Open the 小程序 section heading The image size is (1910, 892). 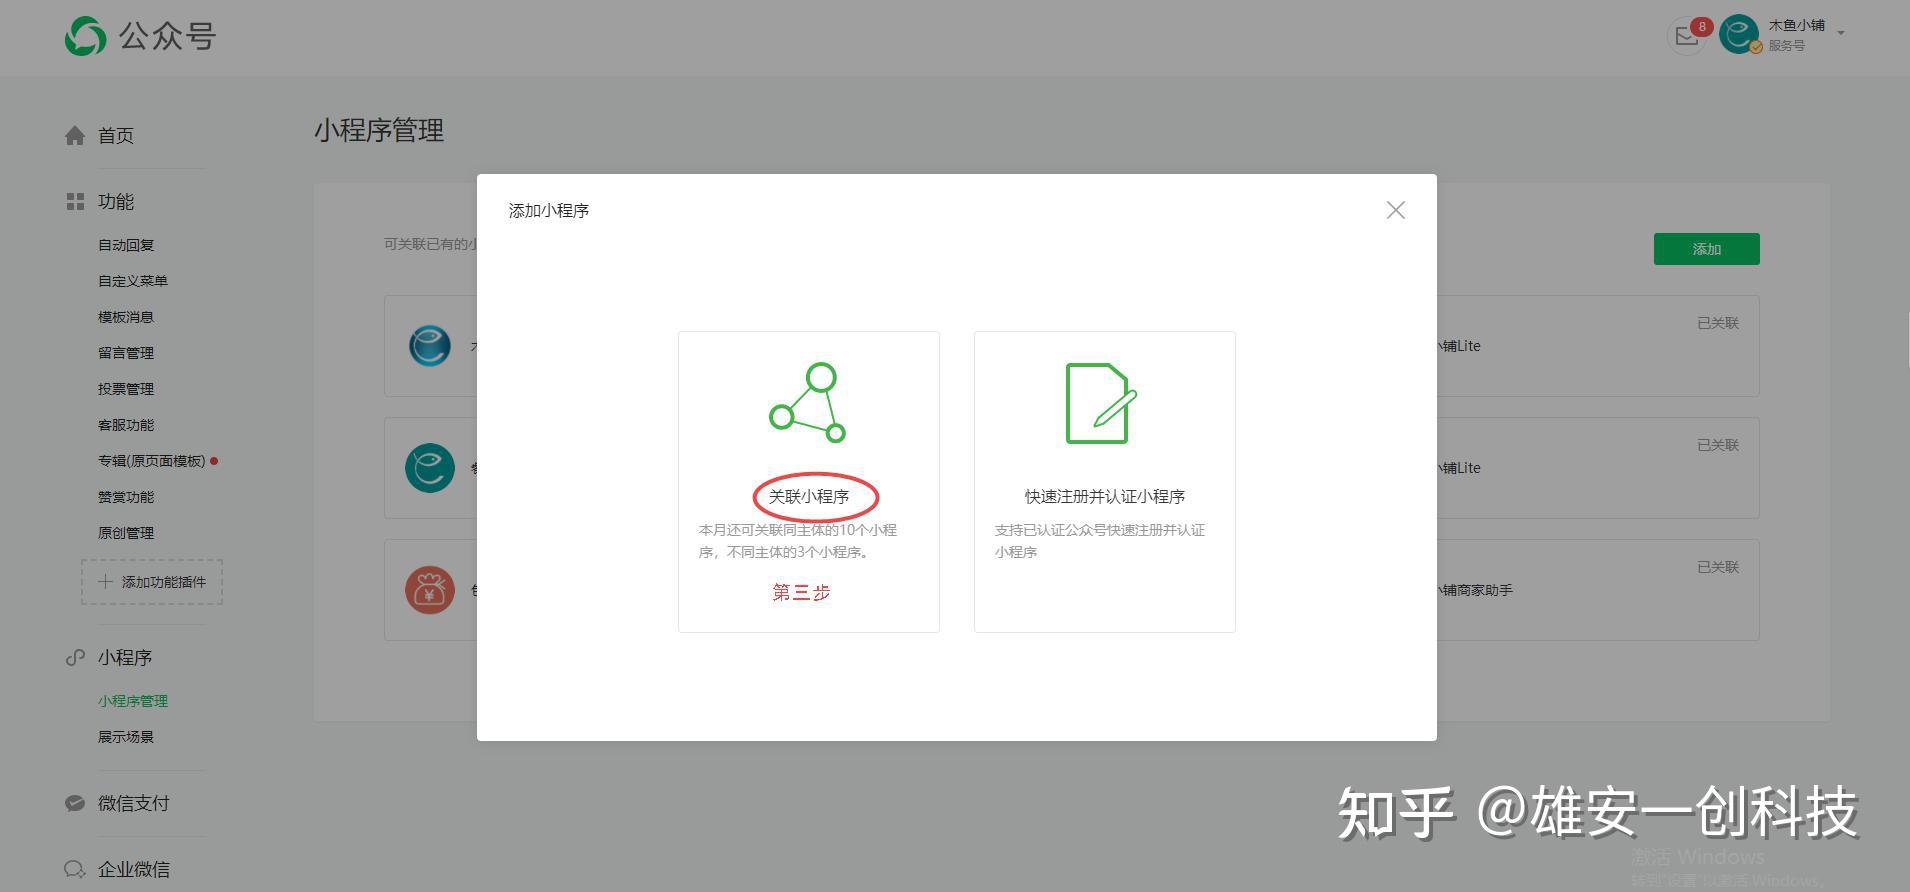coord(125,658)
